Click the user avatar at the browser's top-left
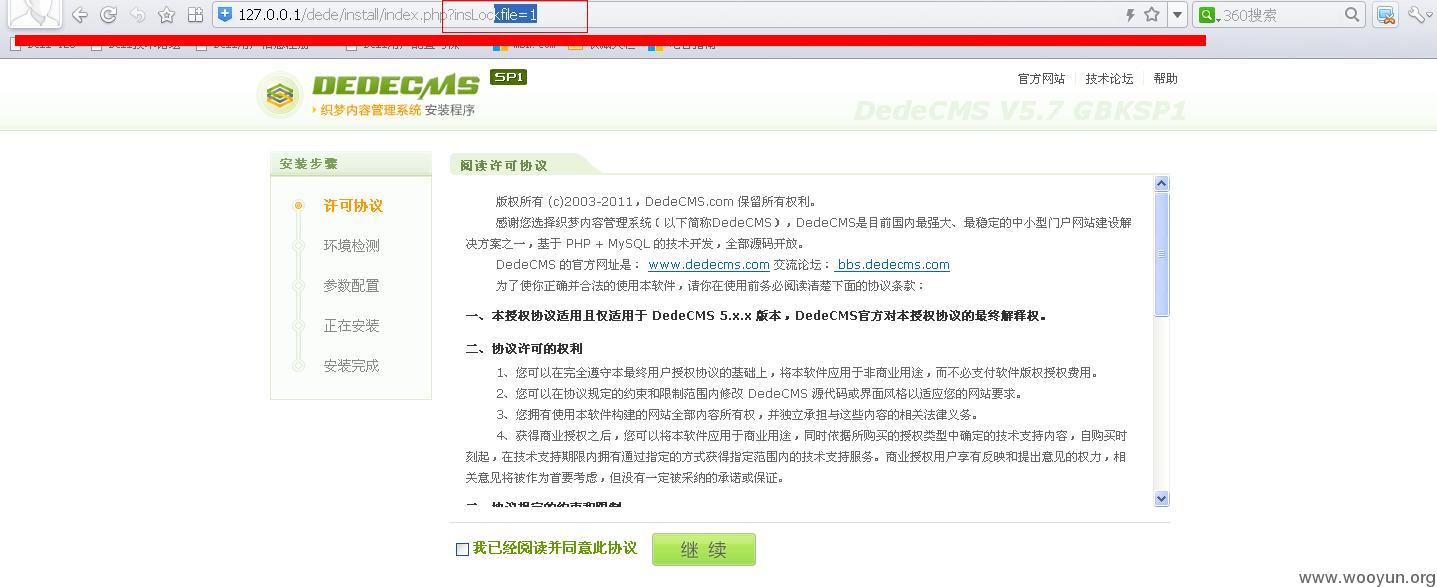This screenshot has width=1437, height=587. (x=34, y=13)
